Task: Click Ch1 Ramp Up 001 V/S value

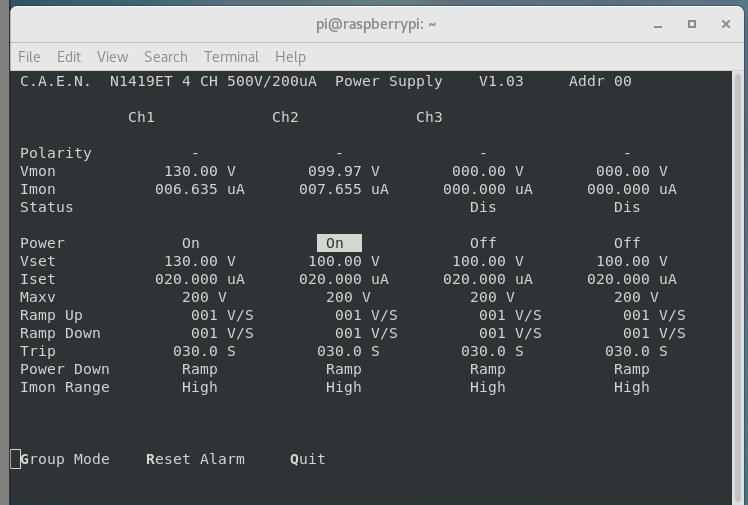Action: [222, 315]
